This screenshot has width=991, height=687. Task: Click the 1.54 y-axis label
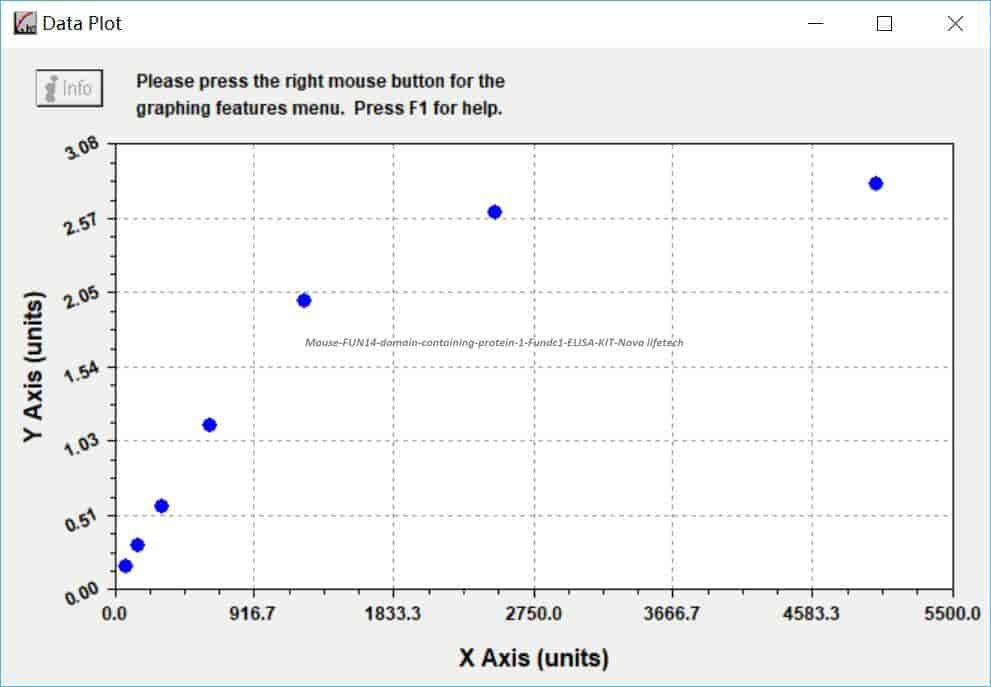coord(82,372)
